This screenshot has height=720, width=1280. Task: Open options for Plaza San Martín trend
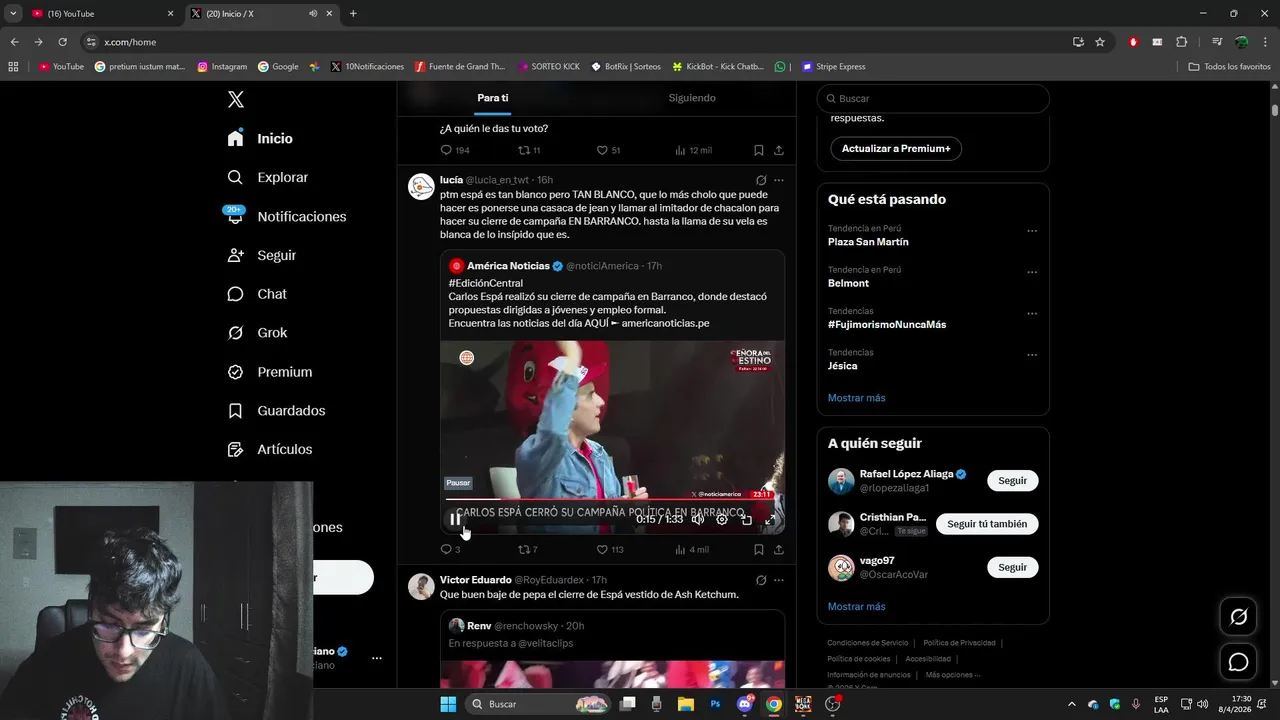coord(1032,231)
